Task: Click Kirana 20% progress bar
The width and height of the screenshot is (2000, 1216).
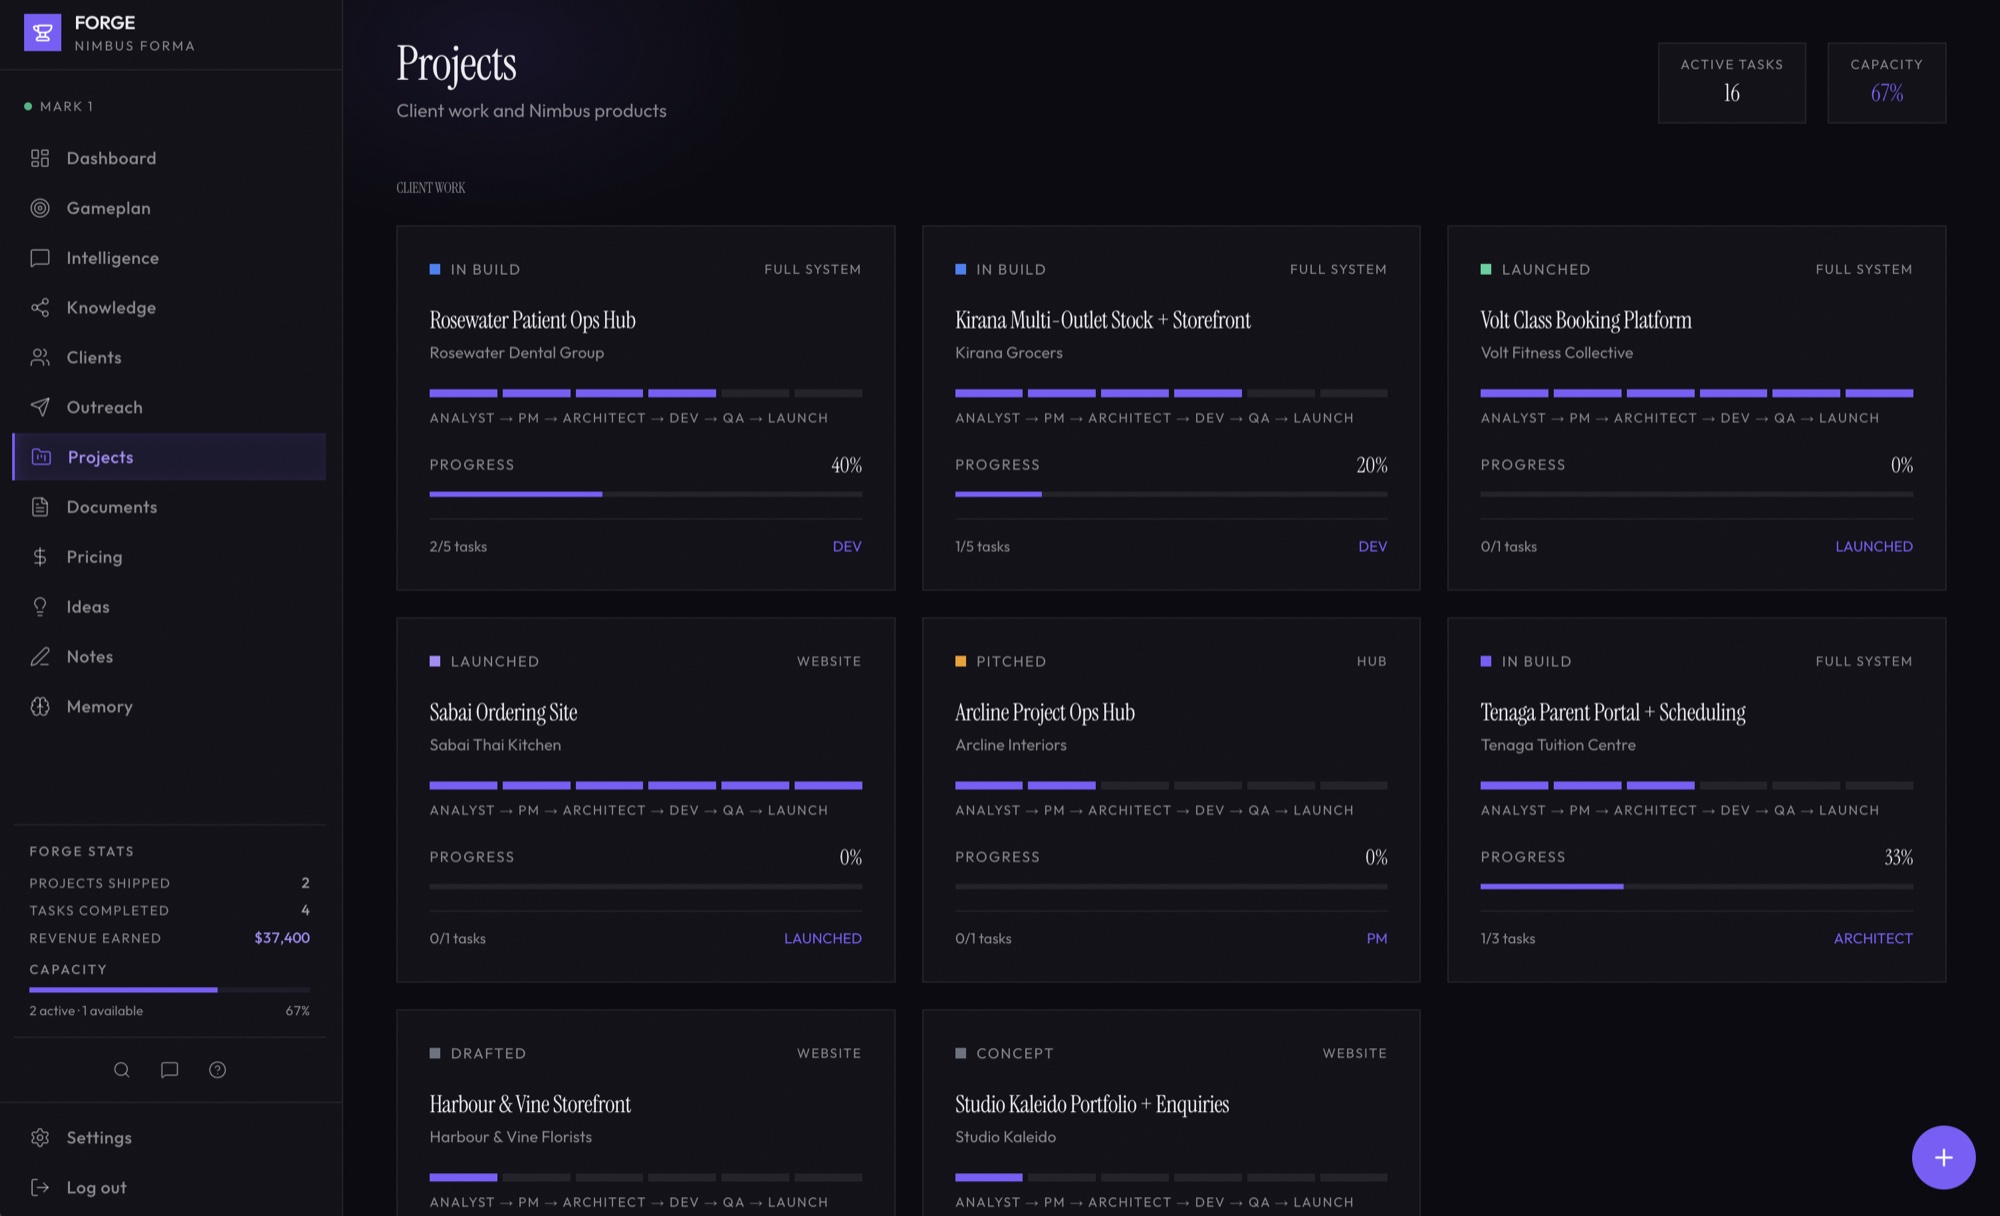Action: pyautogui.click(x=1170, y=494)
